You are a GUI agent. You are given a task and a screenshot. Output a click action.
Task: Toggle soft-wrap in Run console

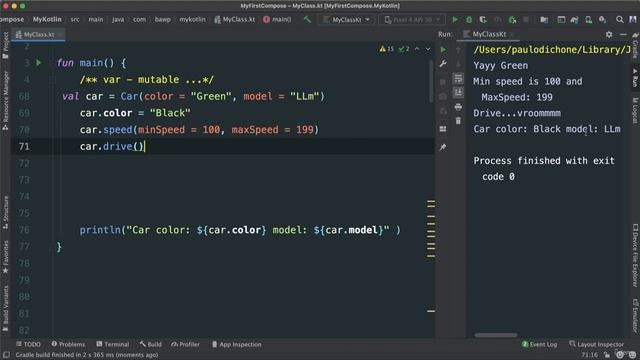(x=458, y=78)
